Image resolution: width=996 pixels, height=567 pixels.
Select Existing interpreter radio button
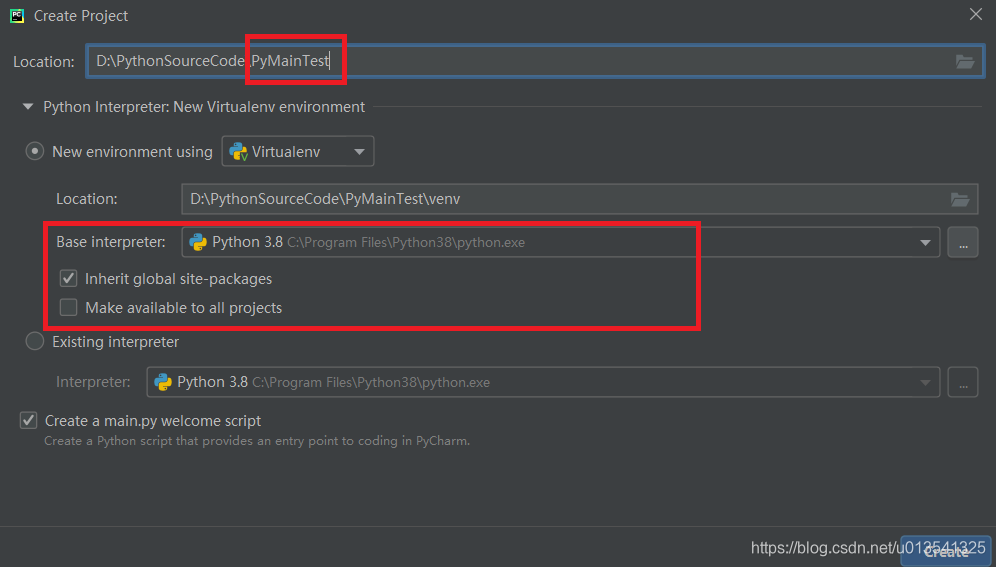point(34,342)
